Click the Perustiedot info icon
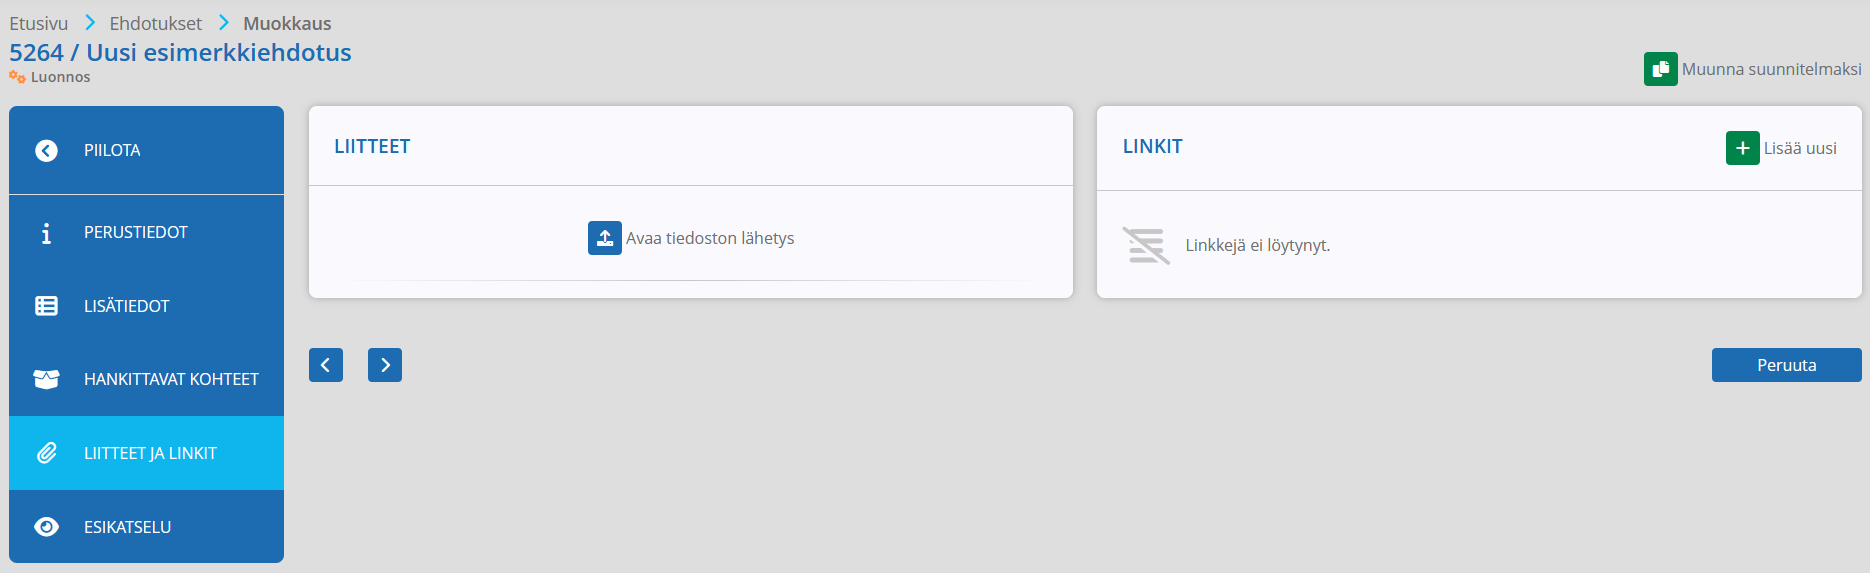 point(46,233)
